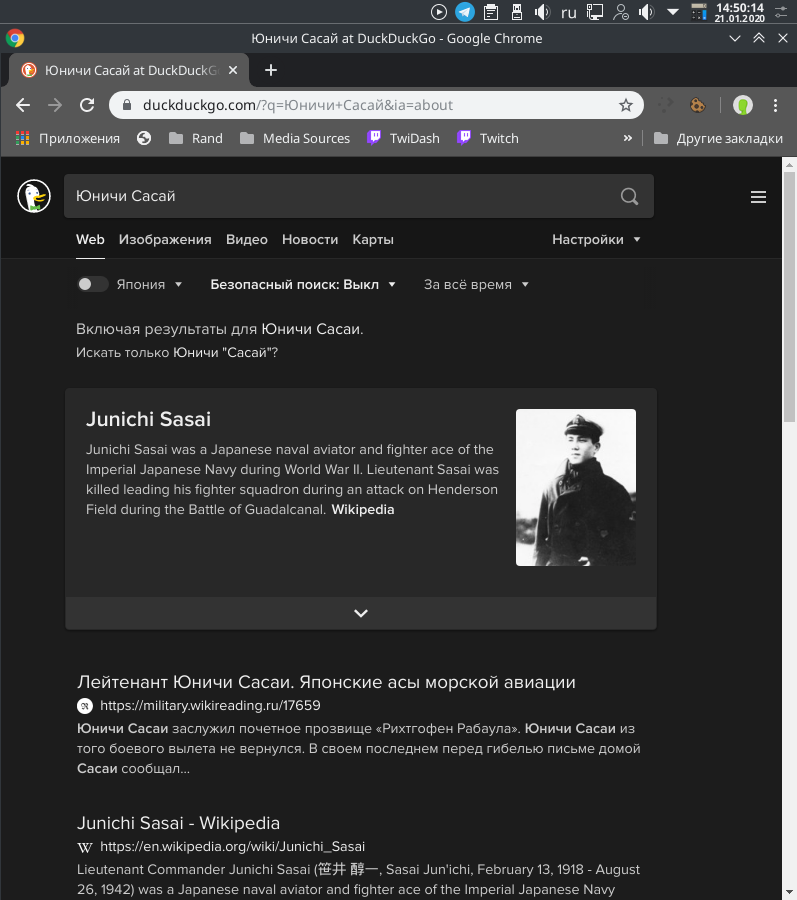Click Искать только Юничи "Сасай" link
This screenshot has width=797, height=900.
coord(177,352)
